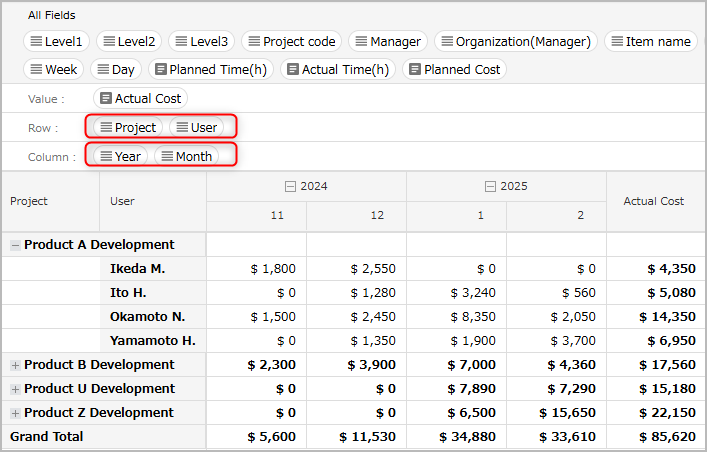This screenshot has width=707, height=452.
Task: Click the $ 6,950 total for Yamamoto H.
Action: coord(656,341)
